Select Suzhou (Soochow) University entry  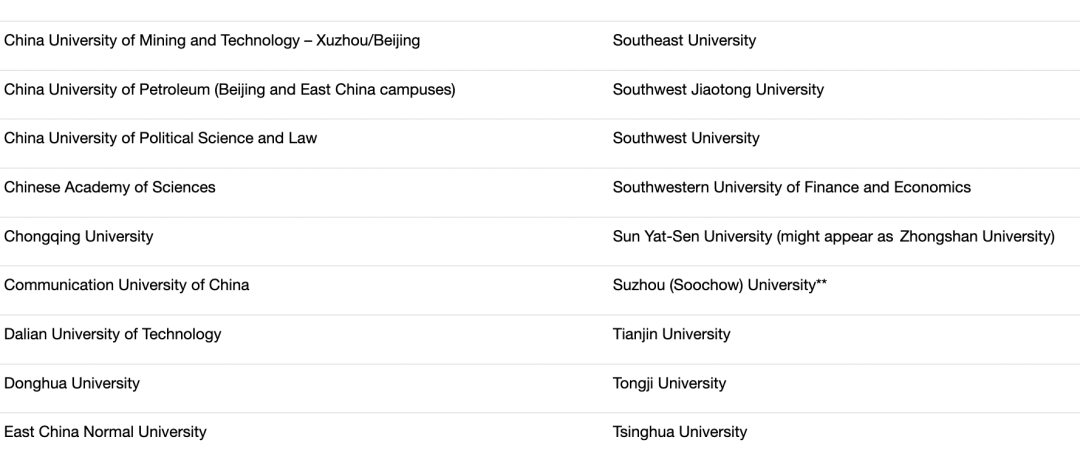point(720,285)
